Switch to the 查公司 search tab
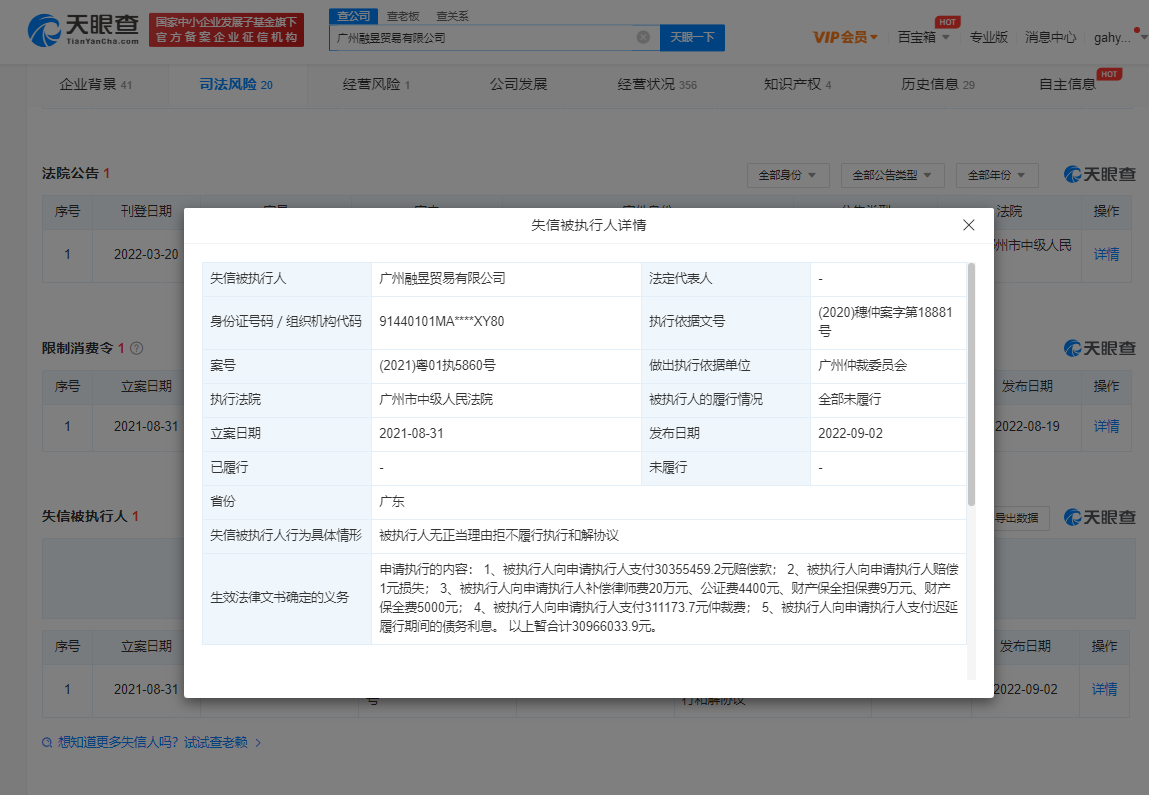 pos(353,15)
